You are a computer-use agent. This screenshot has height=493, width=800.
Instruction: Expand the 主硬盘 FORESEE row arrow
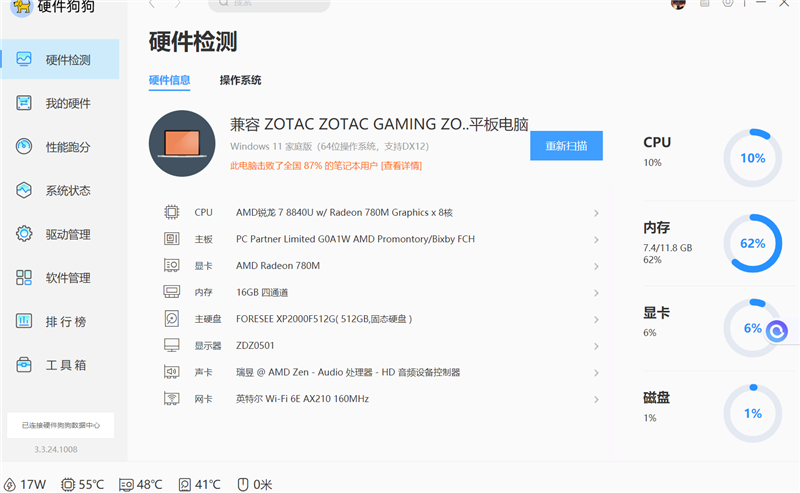tap(596, 319)
